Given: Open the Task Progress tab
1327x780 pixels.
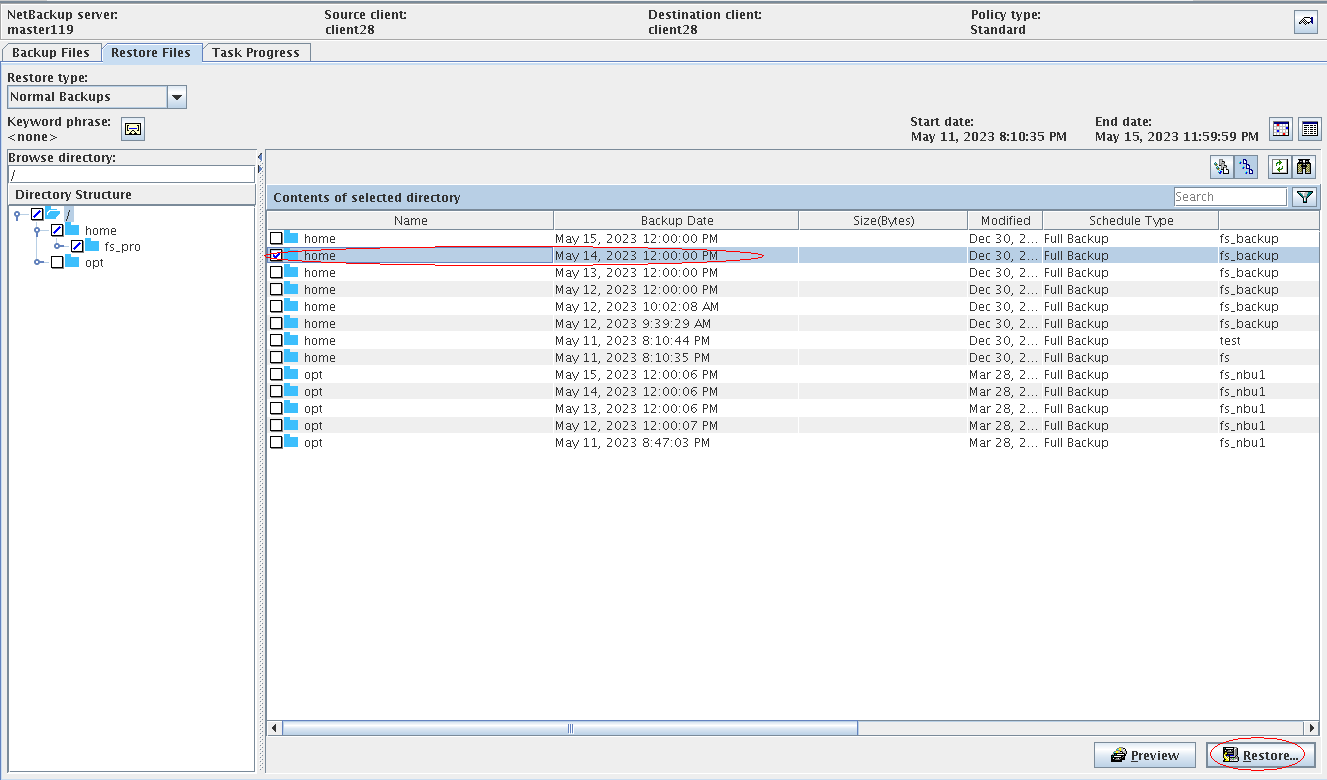Looking at the screenshot, I should [x=255, y=53].
